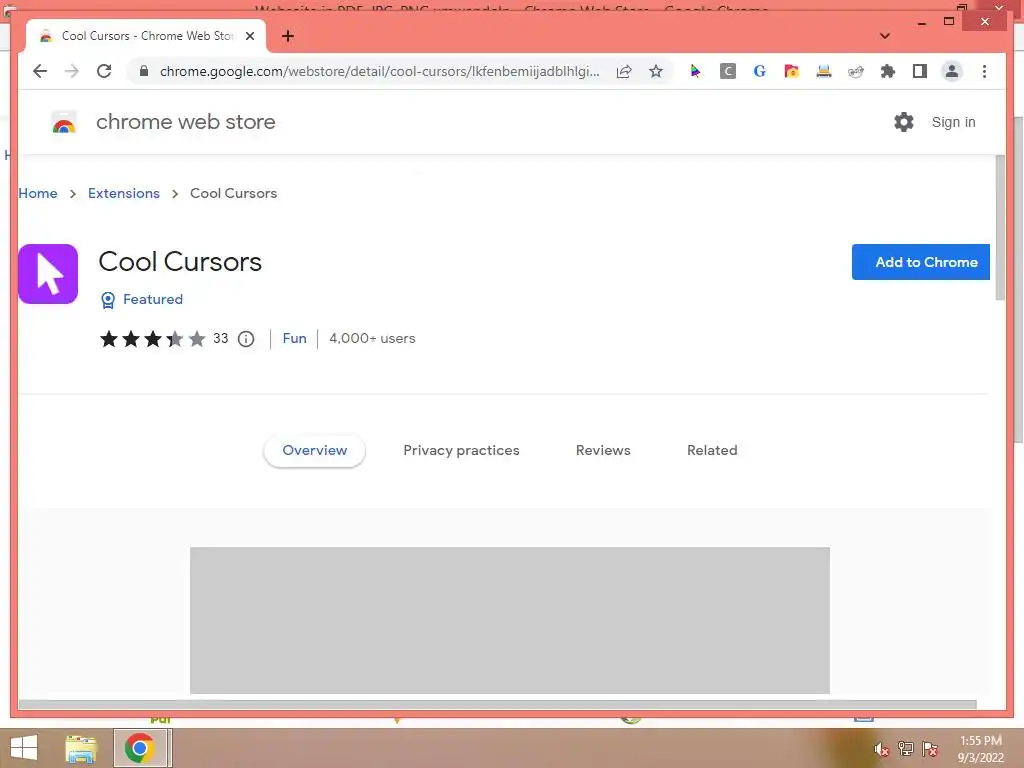
Task: Open the gray C extension icon
Action: [x=728, y=71]
